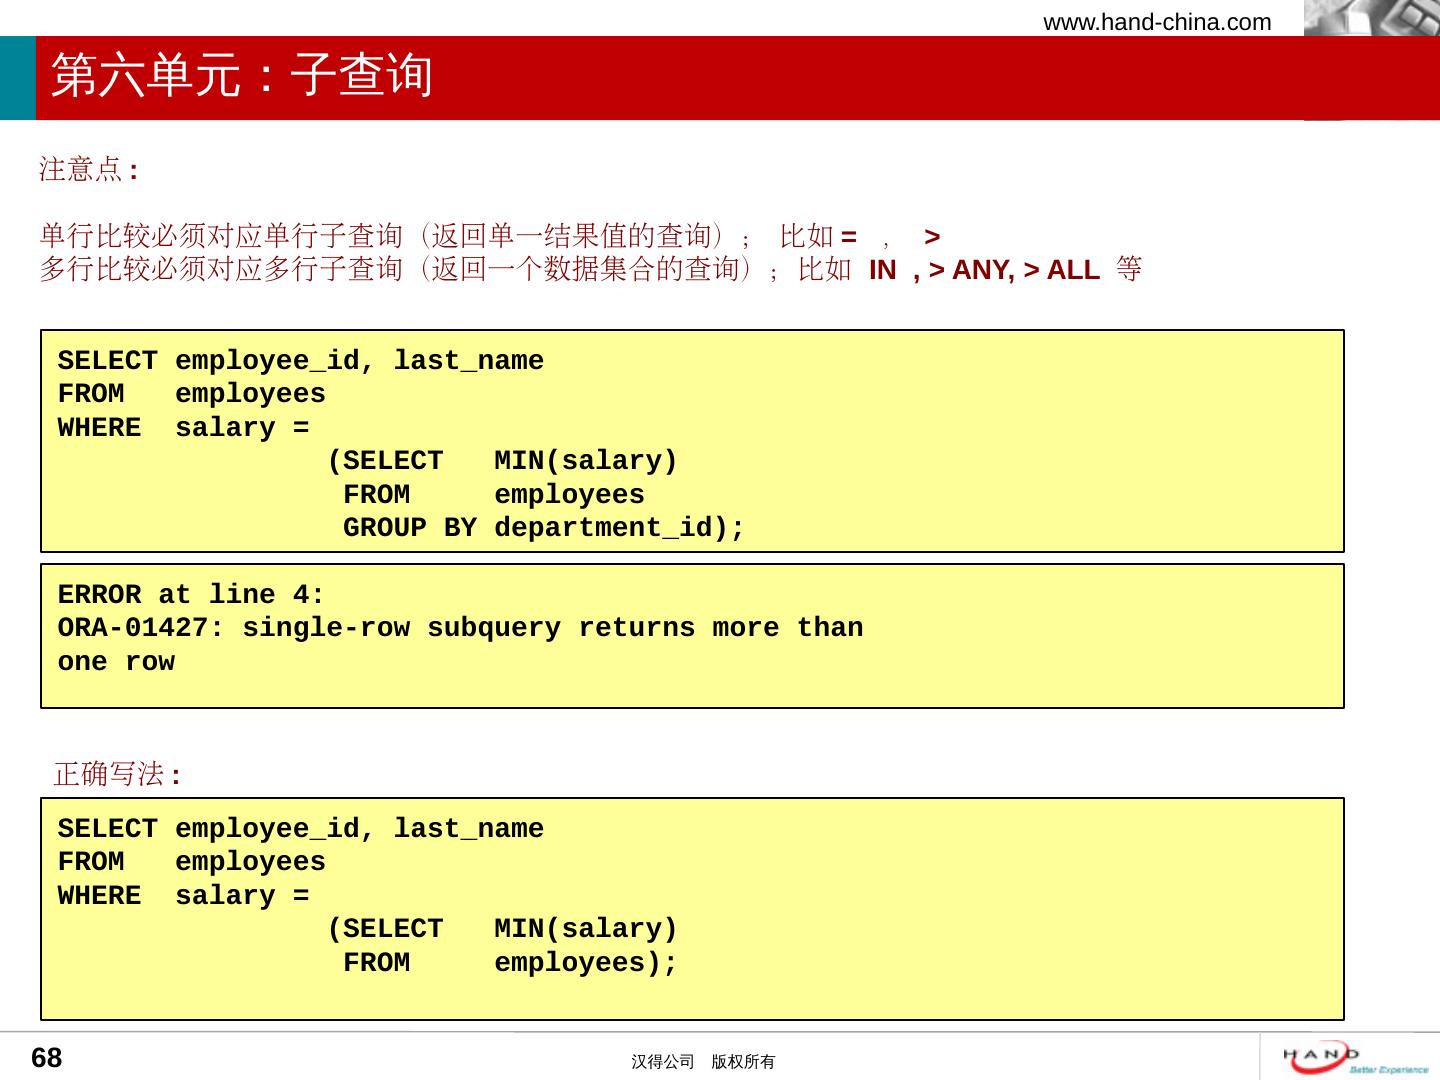Click the ERROR at line 4 text

pyautogui.click(x=190, y=595)
